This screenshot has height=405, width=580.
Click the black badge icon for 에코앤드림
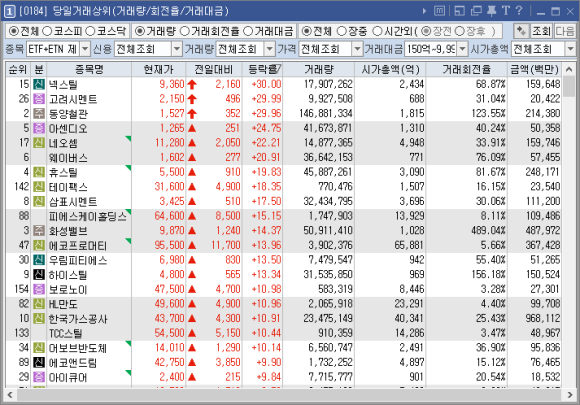click(39, 362)
